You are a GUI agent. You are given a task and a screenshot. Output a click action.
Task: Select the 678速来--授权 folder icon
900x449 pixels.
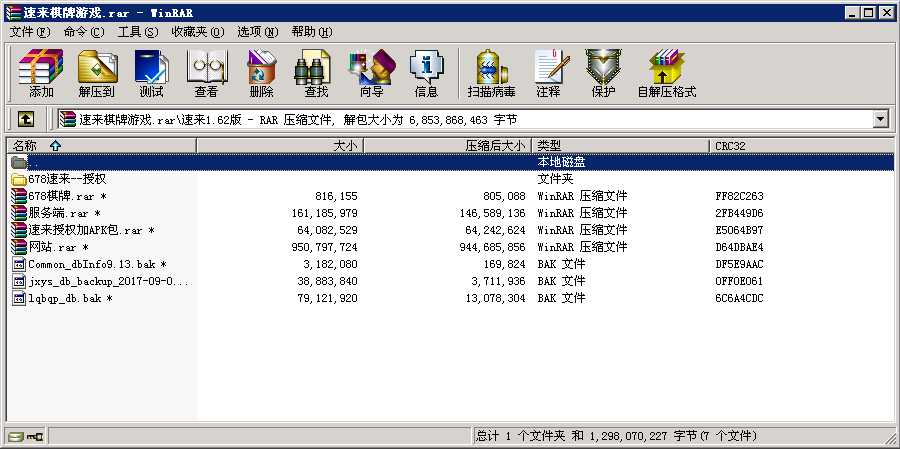pyautogui.click(x=19, y=179)
